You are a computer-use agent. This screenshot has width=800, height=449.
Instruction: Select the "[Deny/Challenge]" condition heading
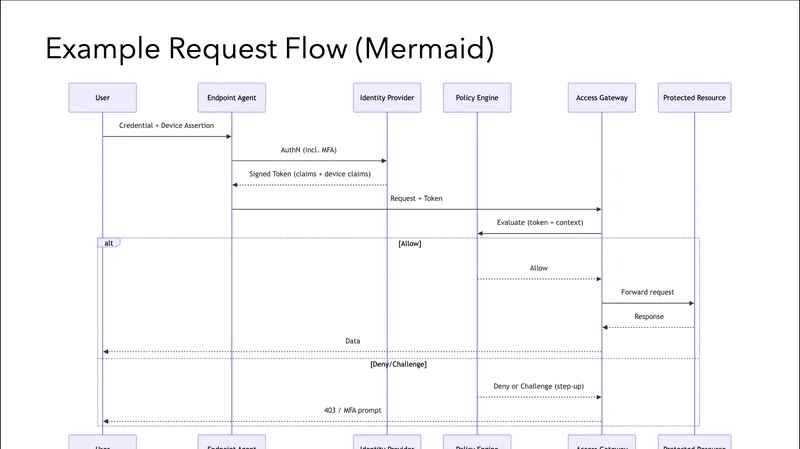click(398, 364)
